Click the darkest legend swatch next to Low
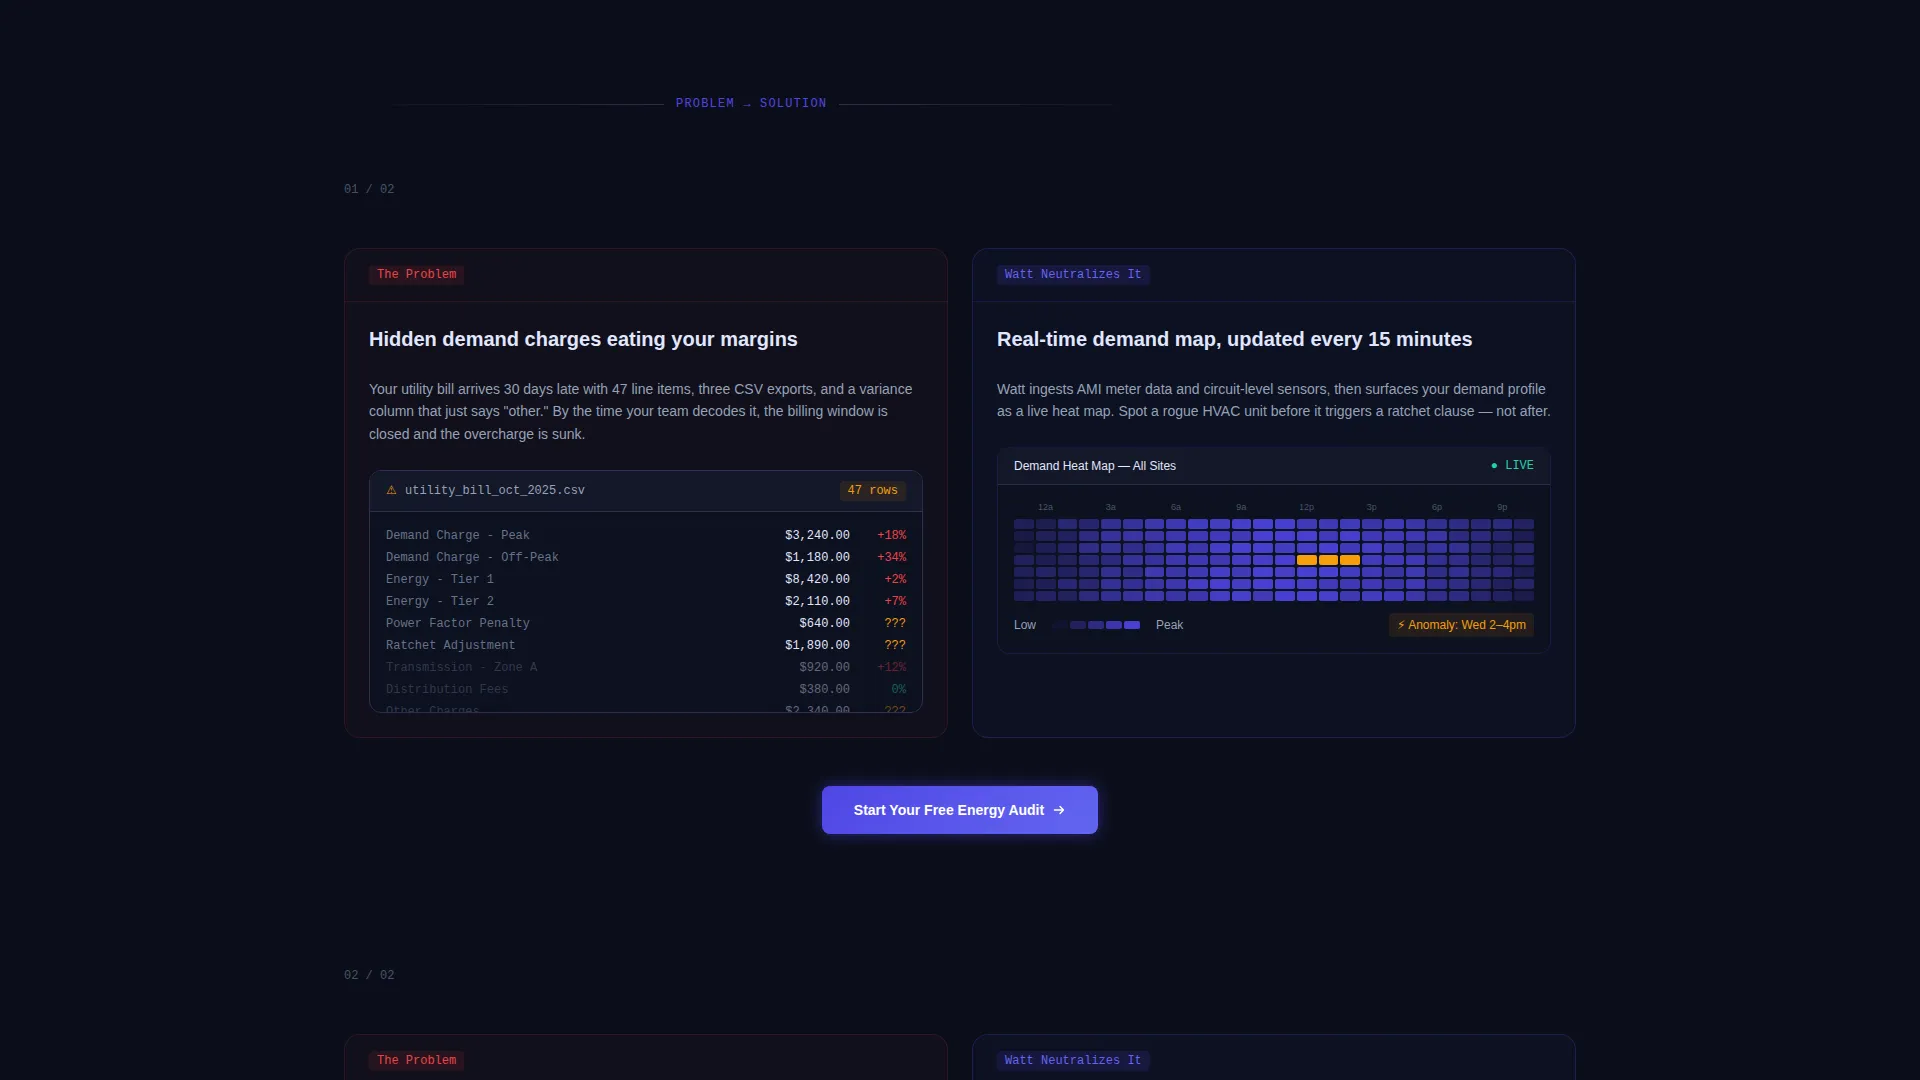Viewport: 1920px width, 1080px height. (1060, 625)
